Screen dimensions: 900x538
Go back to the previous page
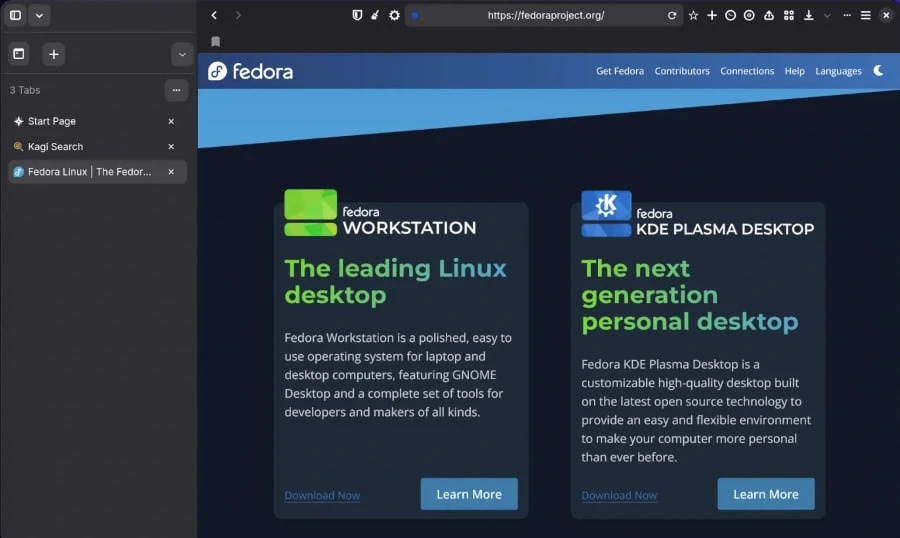click(214, 16)
